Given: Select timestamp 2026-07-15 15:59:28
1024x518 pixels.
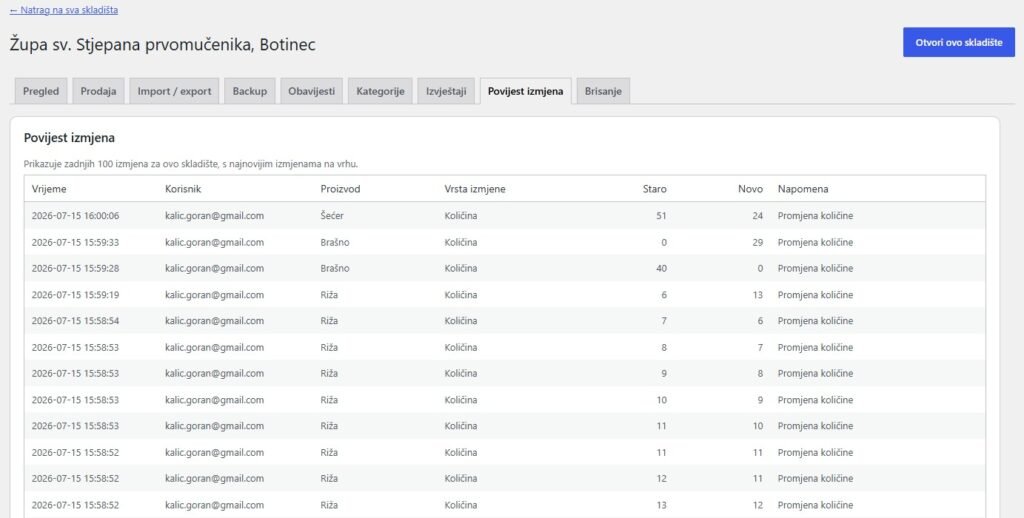Looking at the screenshot, I should pyautogui.click(x=75, y=268).
